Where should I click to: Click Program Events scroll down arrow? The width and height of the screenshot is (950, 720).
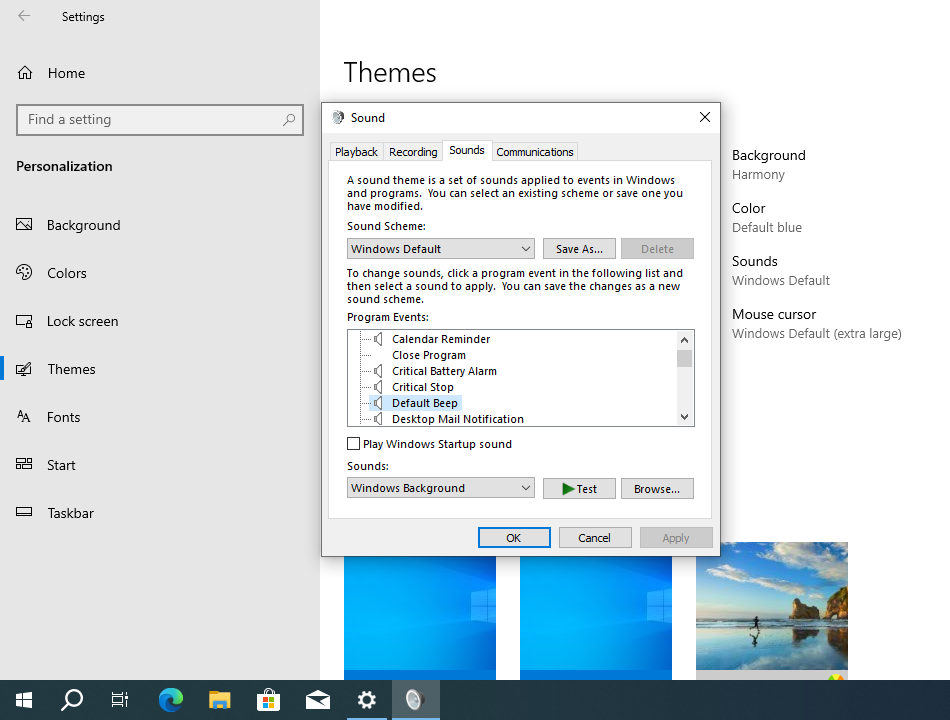[x=685, y=417]
